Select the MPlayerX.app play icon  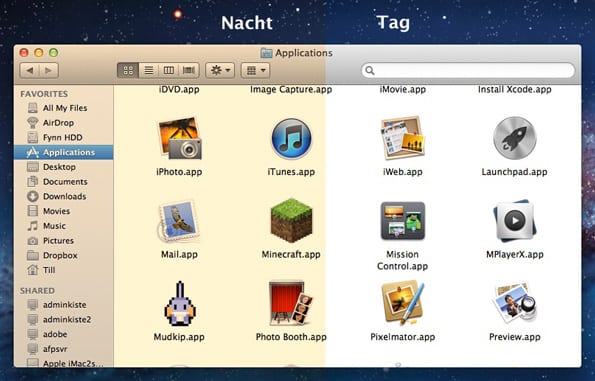click(514, 221)
